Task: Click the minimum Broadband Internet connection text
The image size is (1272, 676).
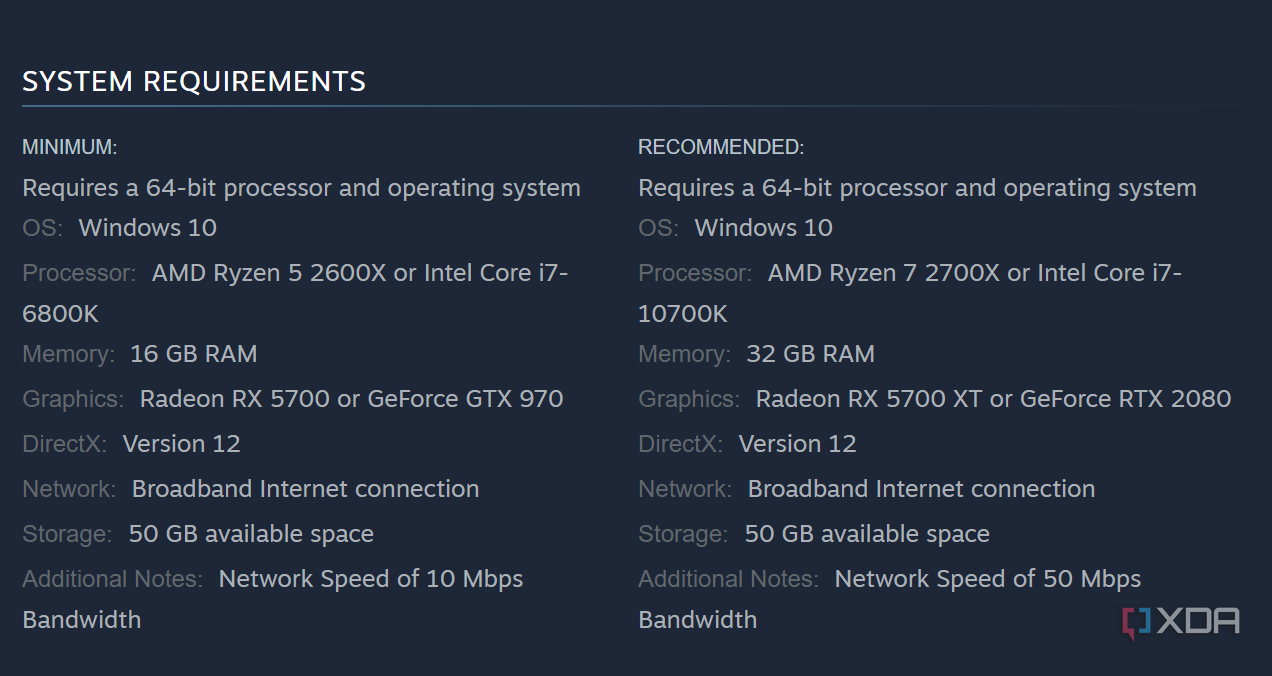Action: coord(305,489)
